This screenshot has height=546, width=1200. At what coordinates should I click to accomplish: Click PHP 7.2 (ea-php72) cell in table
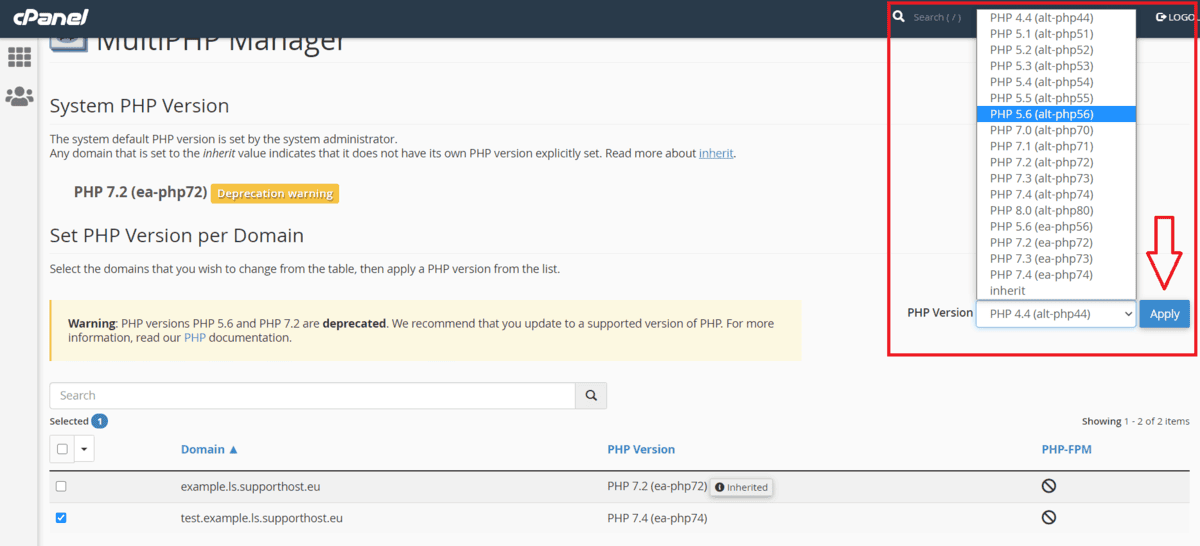tap(657, 486)
